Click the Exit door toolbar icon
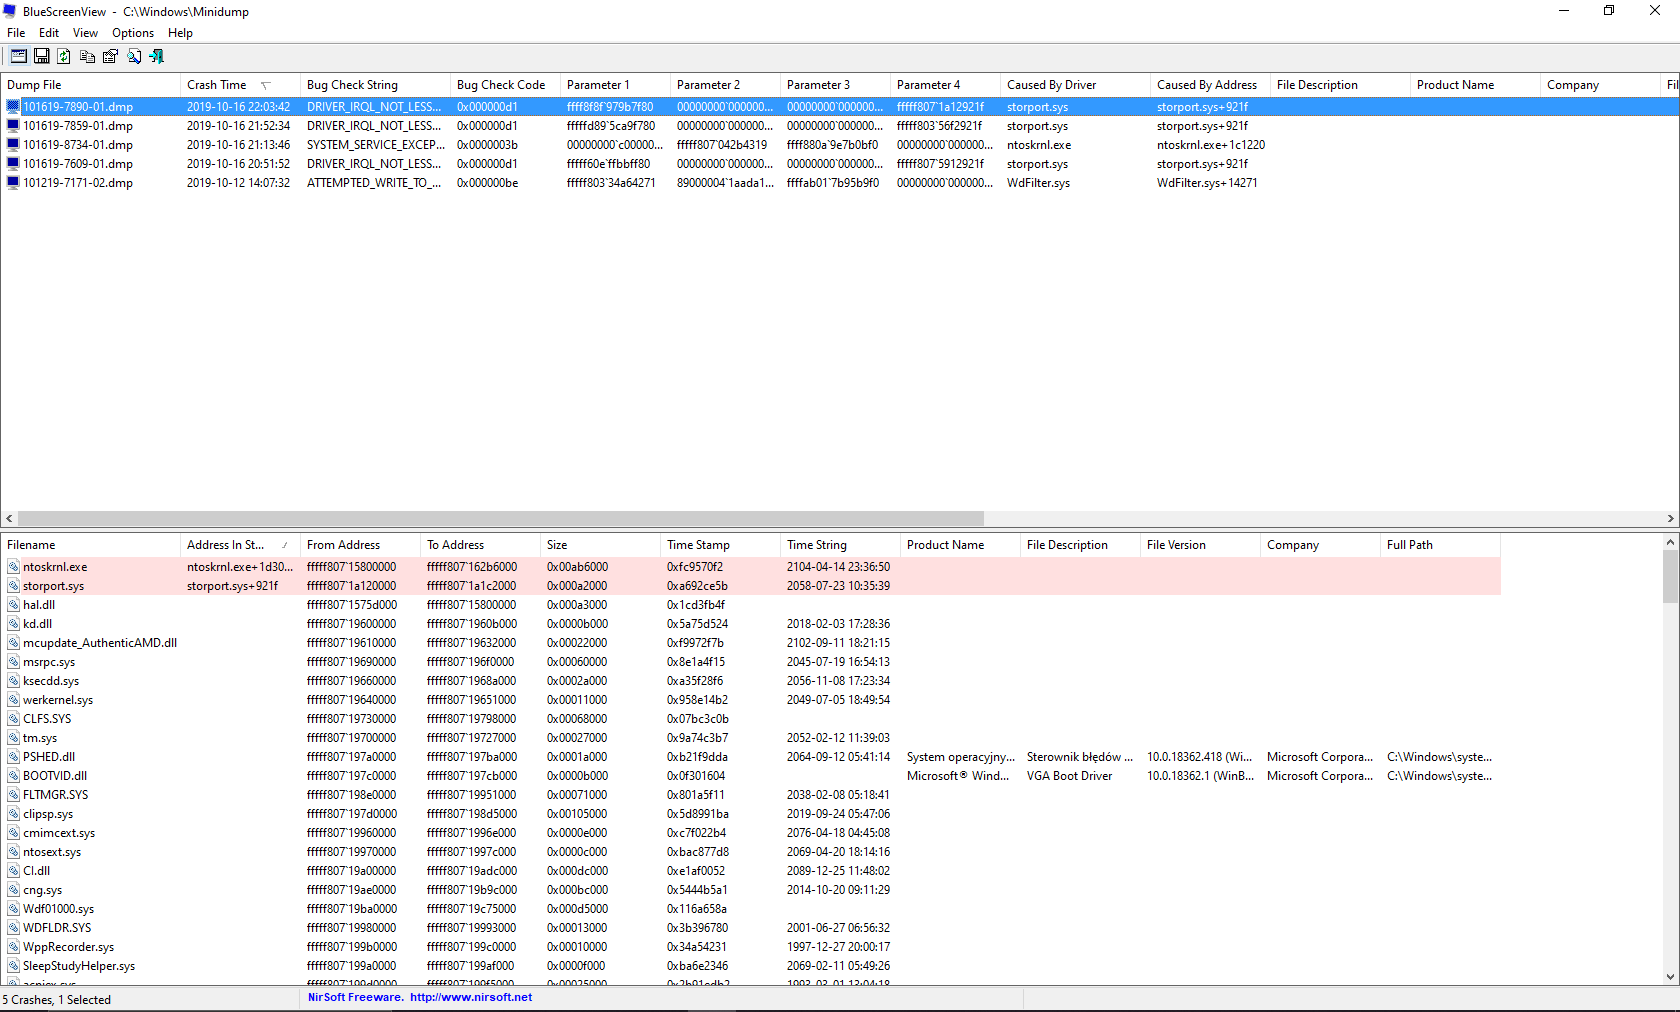This screenshot has width=1680, height=1012. [157, 56]
